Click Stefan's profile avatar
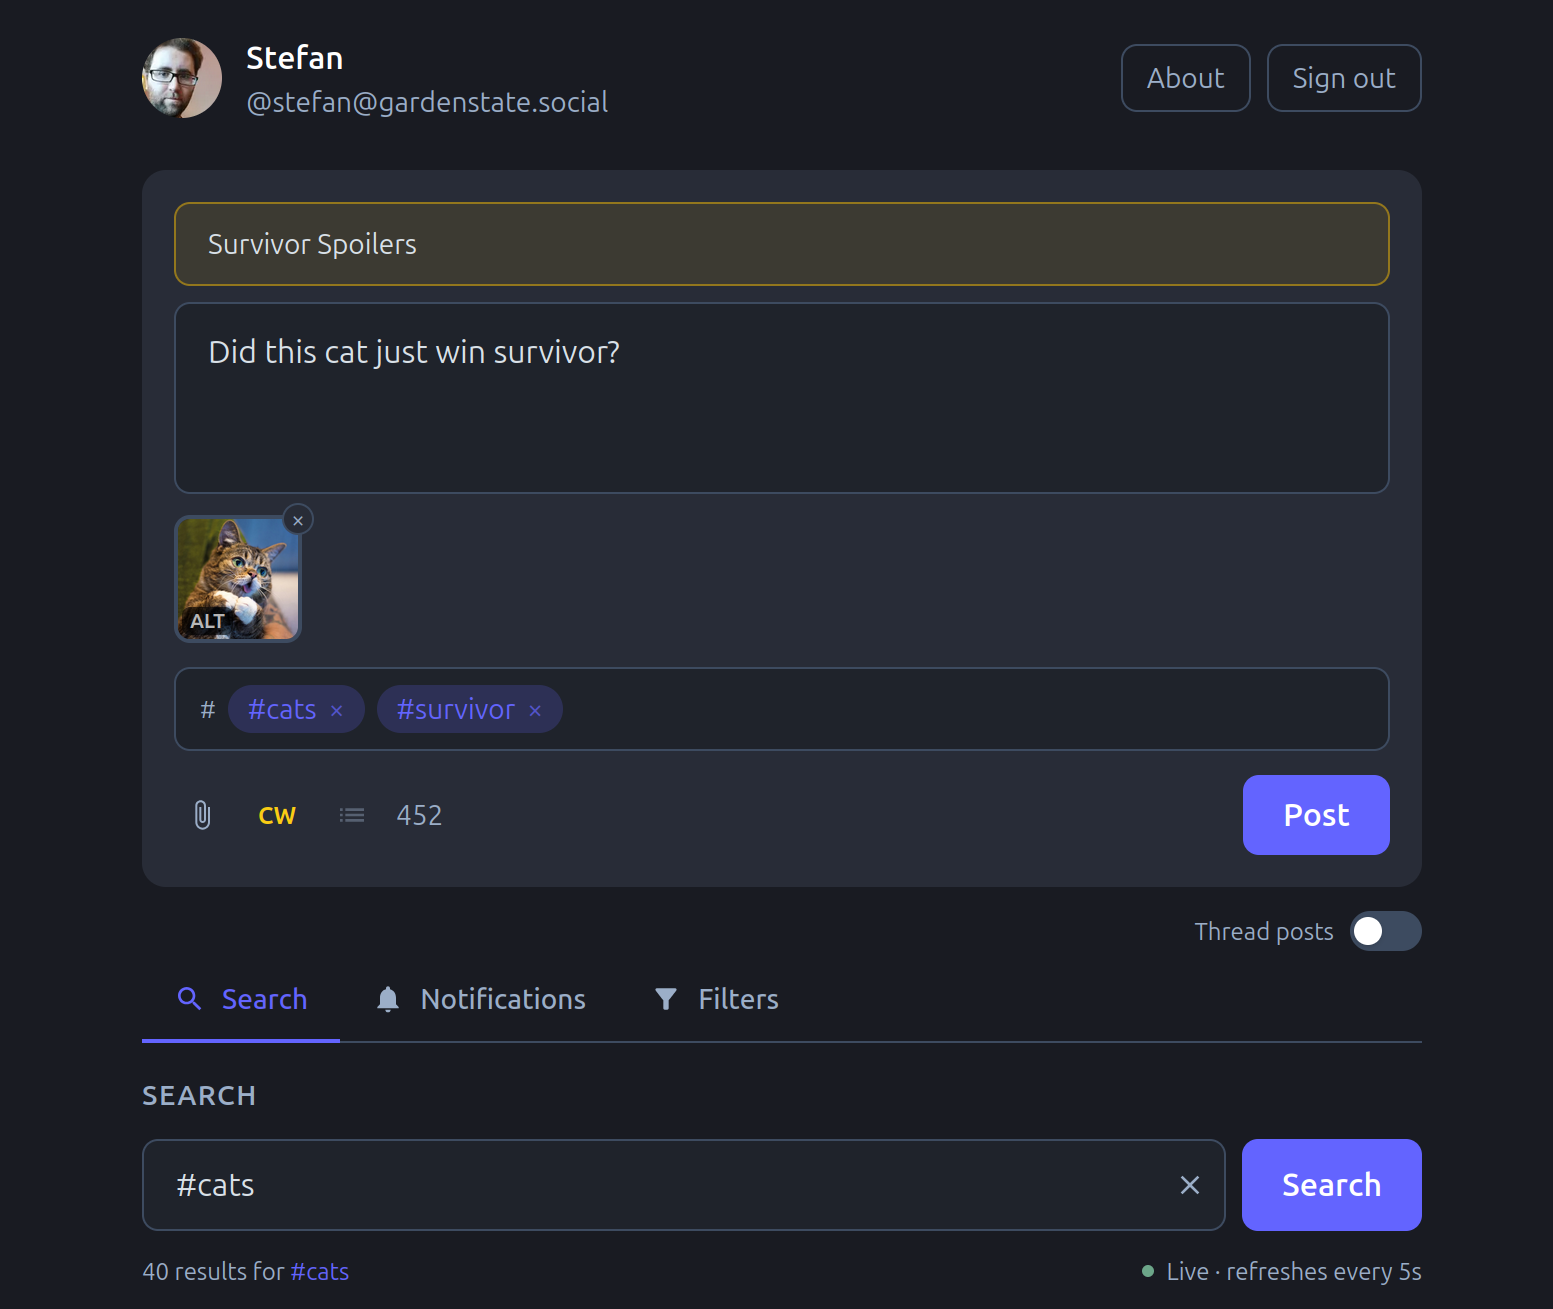The height and width of the screenshot is (1309, 1553). click(181, 77)
